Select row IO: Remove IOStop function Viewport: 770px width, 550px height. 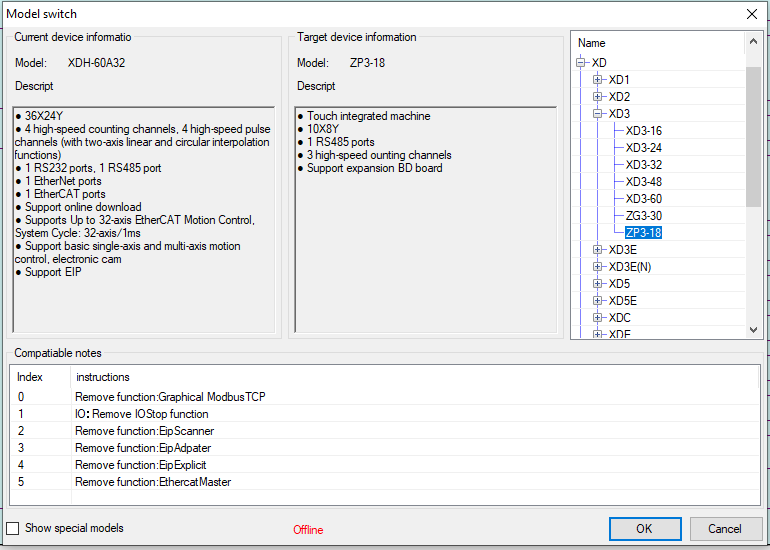click(385, 414)
